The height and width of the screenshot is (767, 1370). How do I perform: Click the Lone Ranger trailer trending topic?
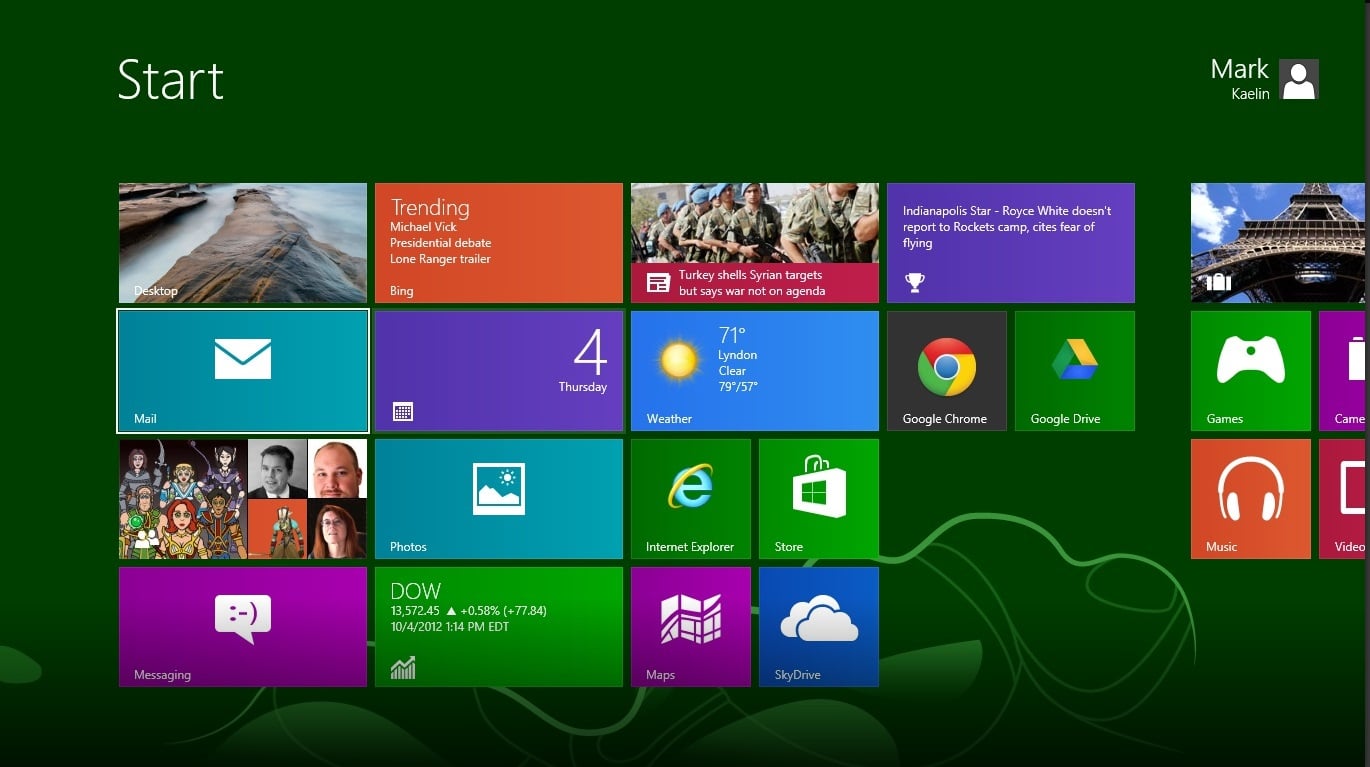441,259
